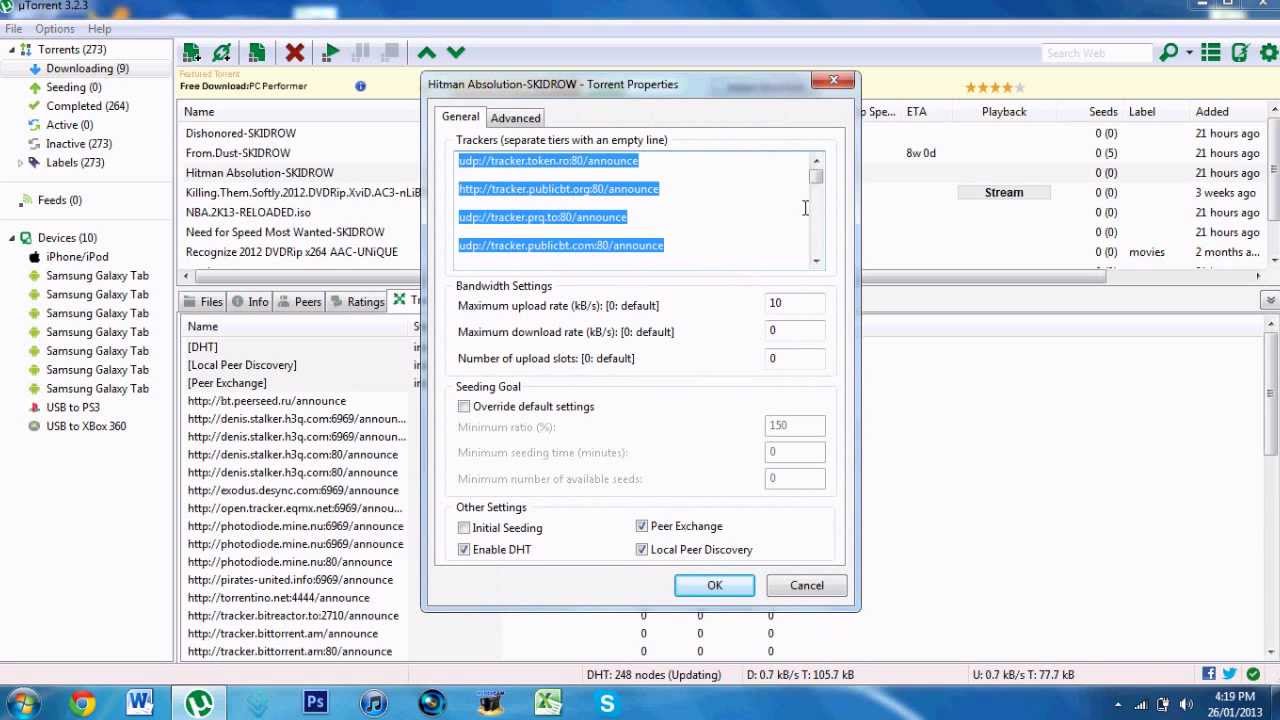Click OK in Torrent Properties dialog

tap(715, 586)
